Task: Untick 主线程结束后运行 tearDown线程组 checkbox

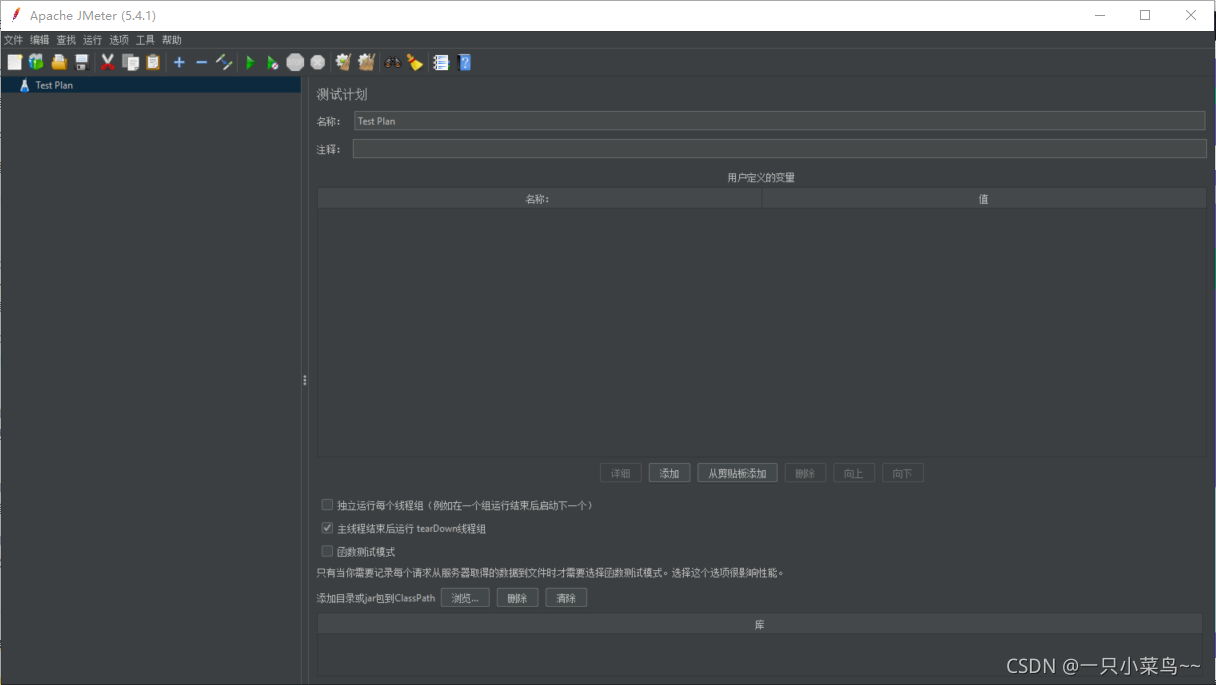Action: [327, 528]
